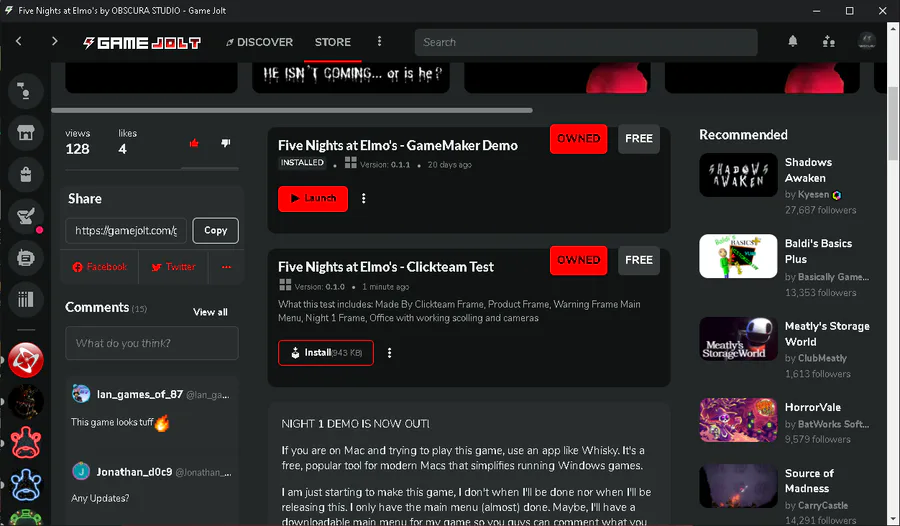Open the user avatar menu

[x=867, y=41]
